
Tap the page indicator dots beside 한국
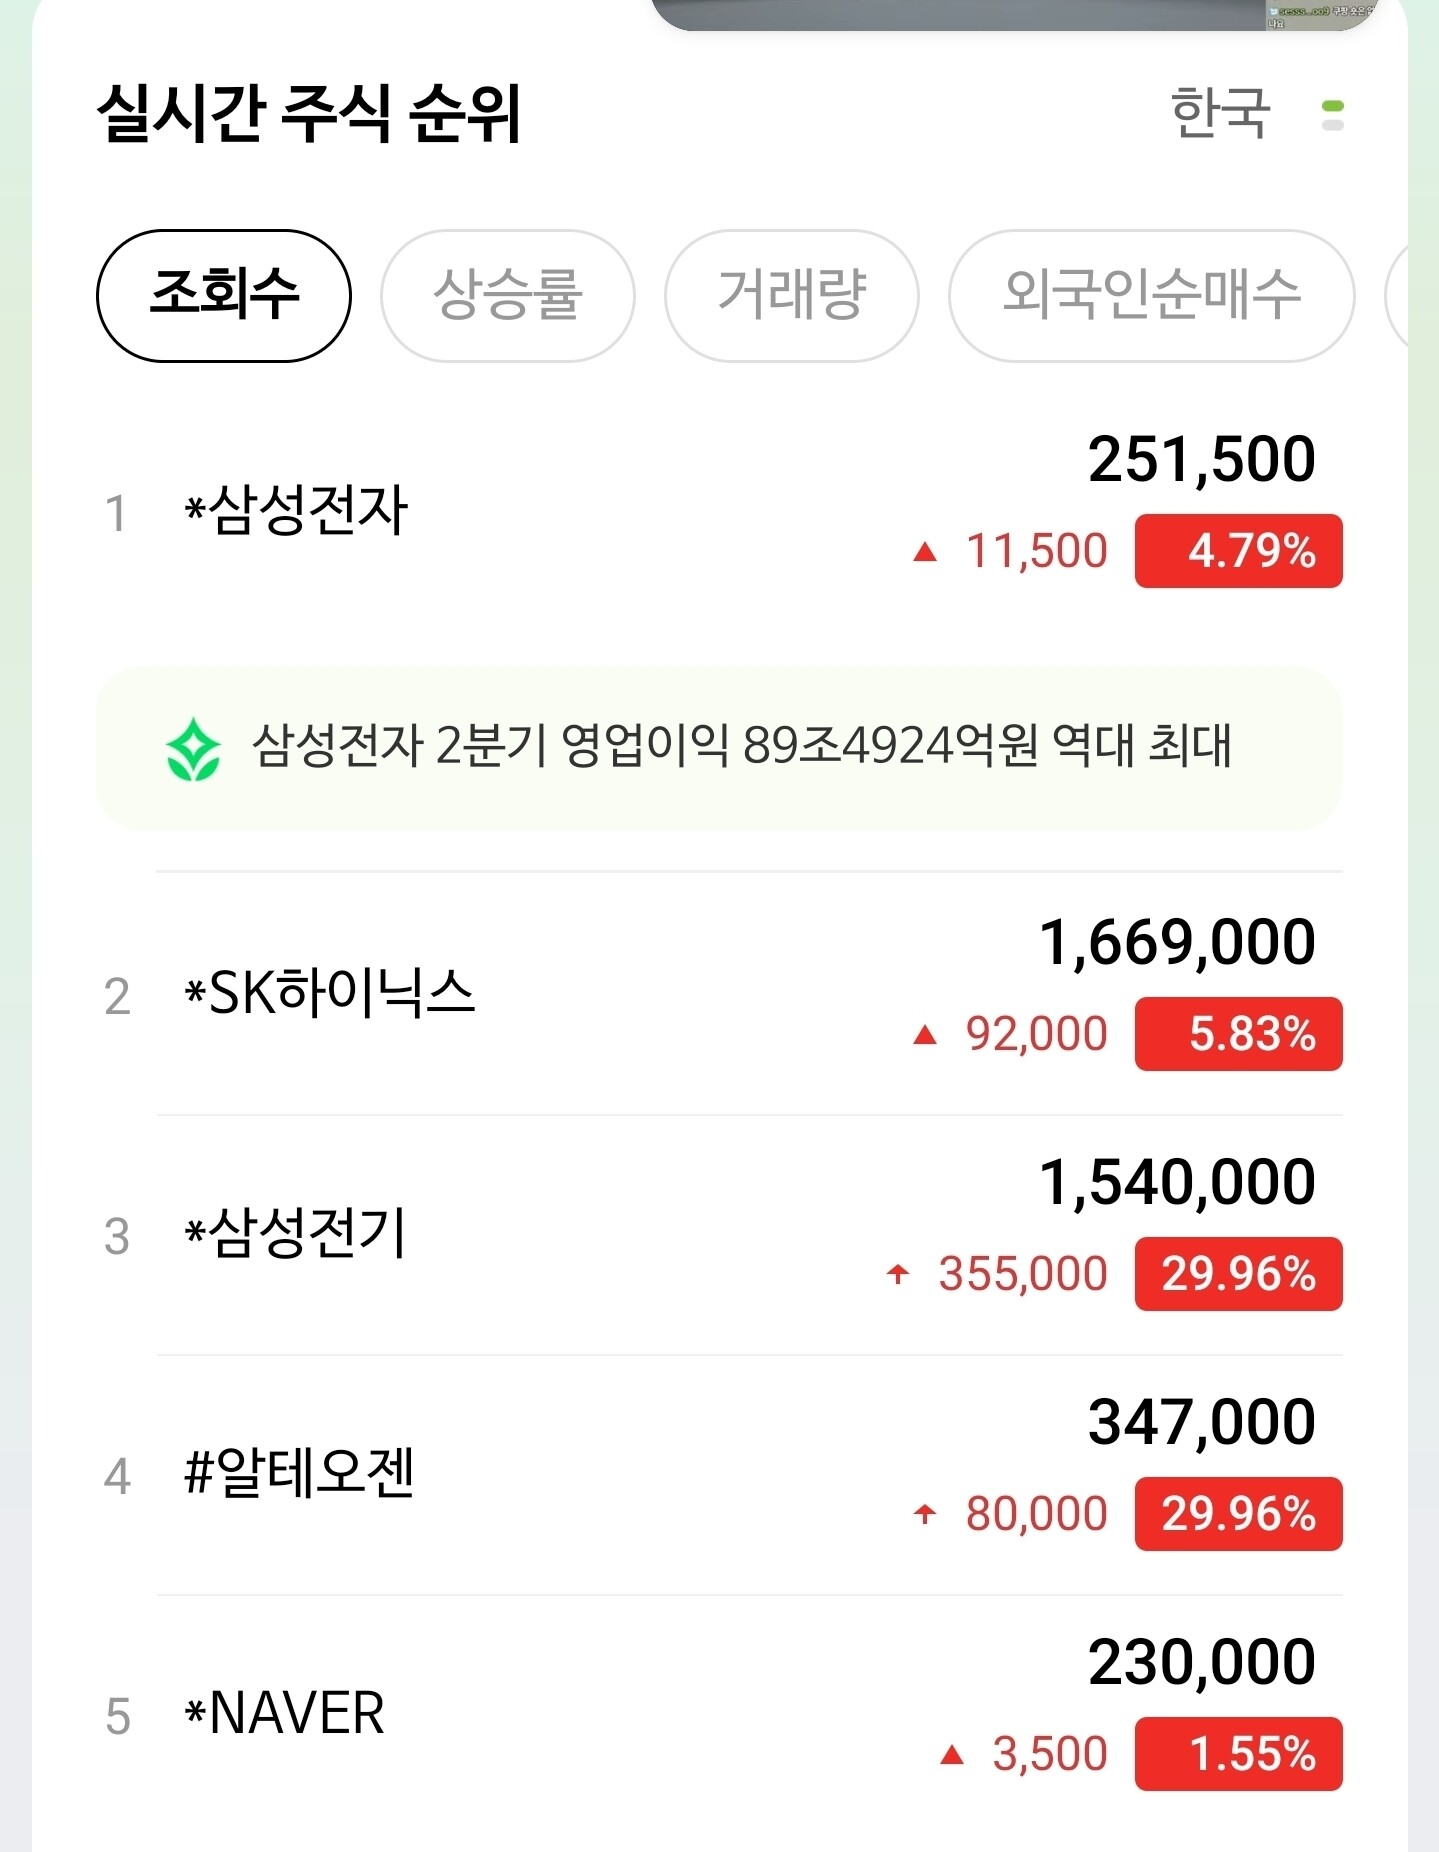(x=1332, y=116)
